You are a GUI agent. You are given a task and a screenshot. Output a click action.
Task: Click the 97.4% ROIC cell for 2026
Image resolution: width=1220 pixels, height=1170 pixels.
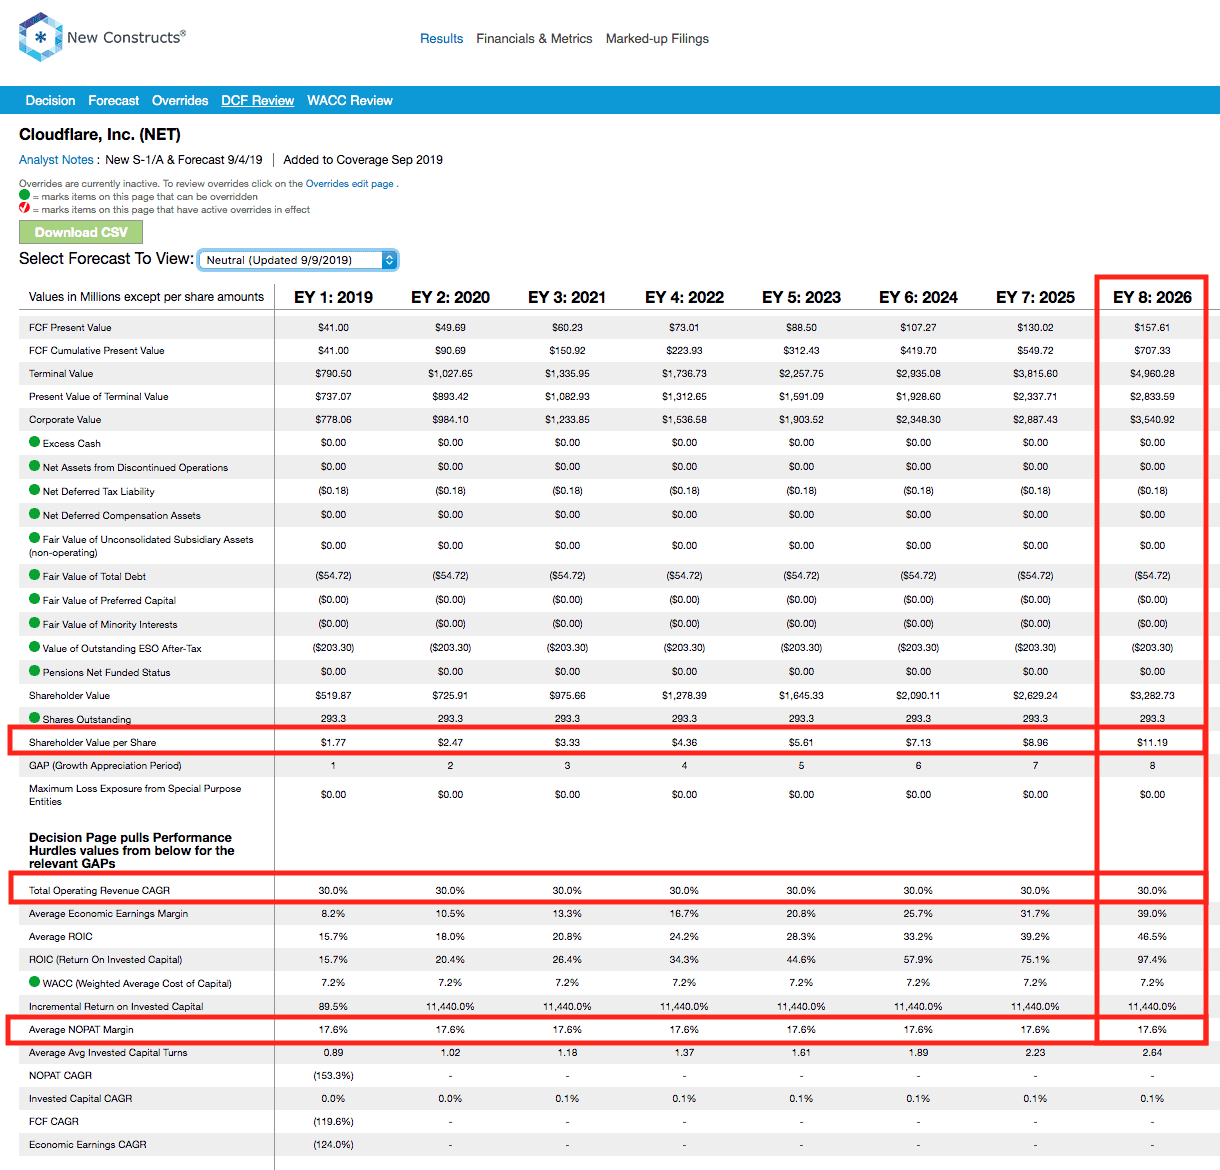(1152, 960)
